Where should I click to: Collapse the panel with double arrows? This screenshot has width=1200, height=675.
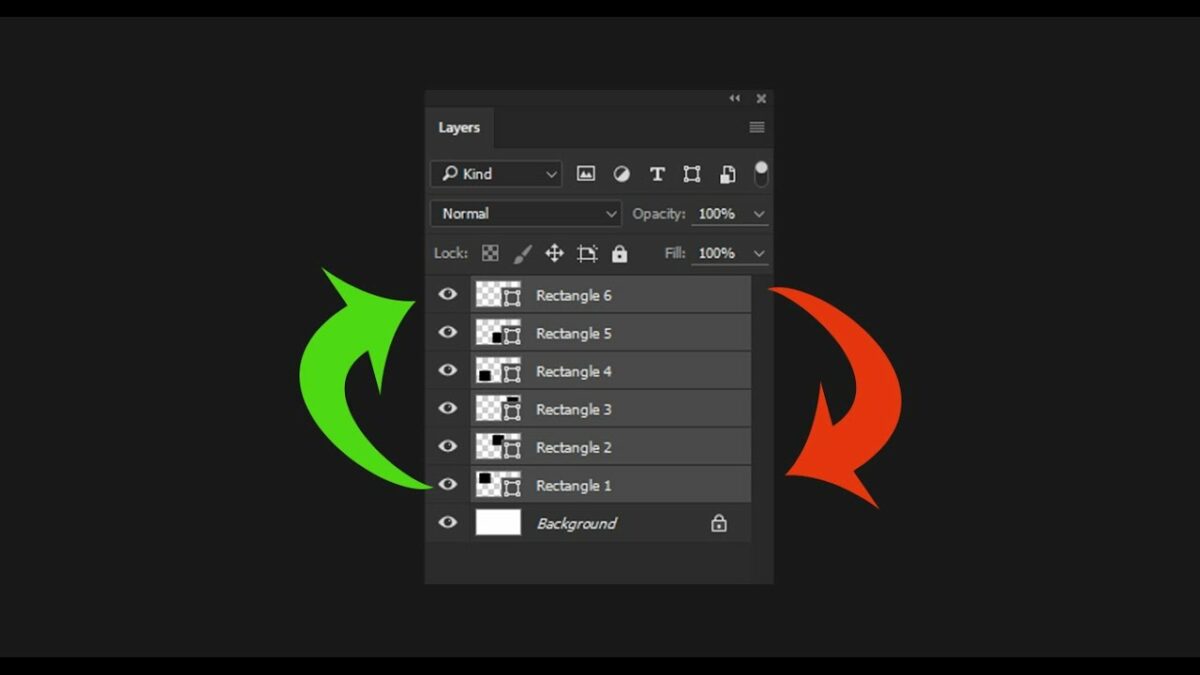735,98
